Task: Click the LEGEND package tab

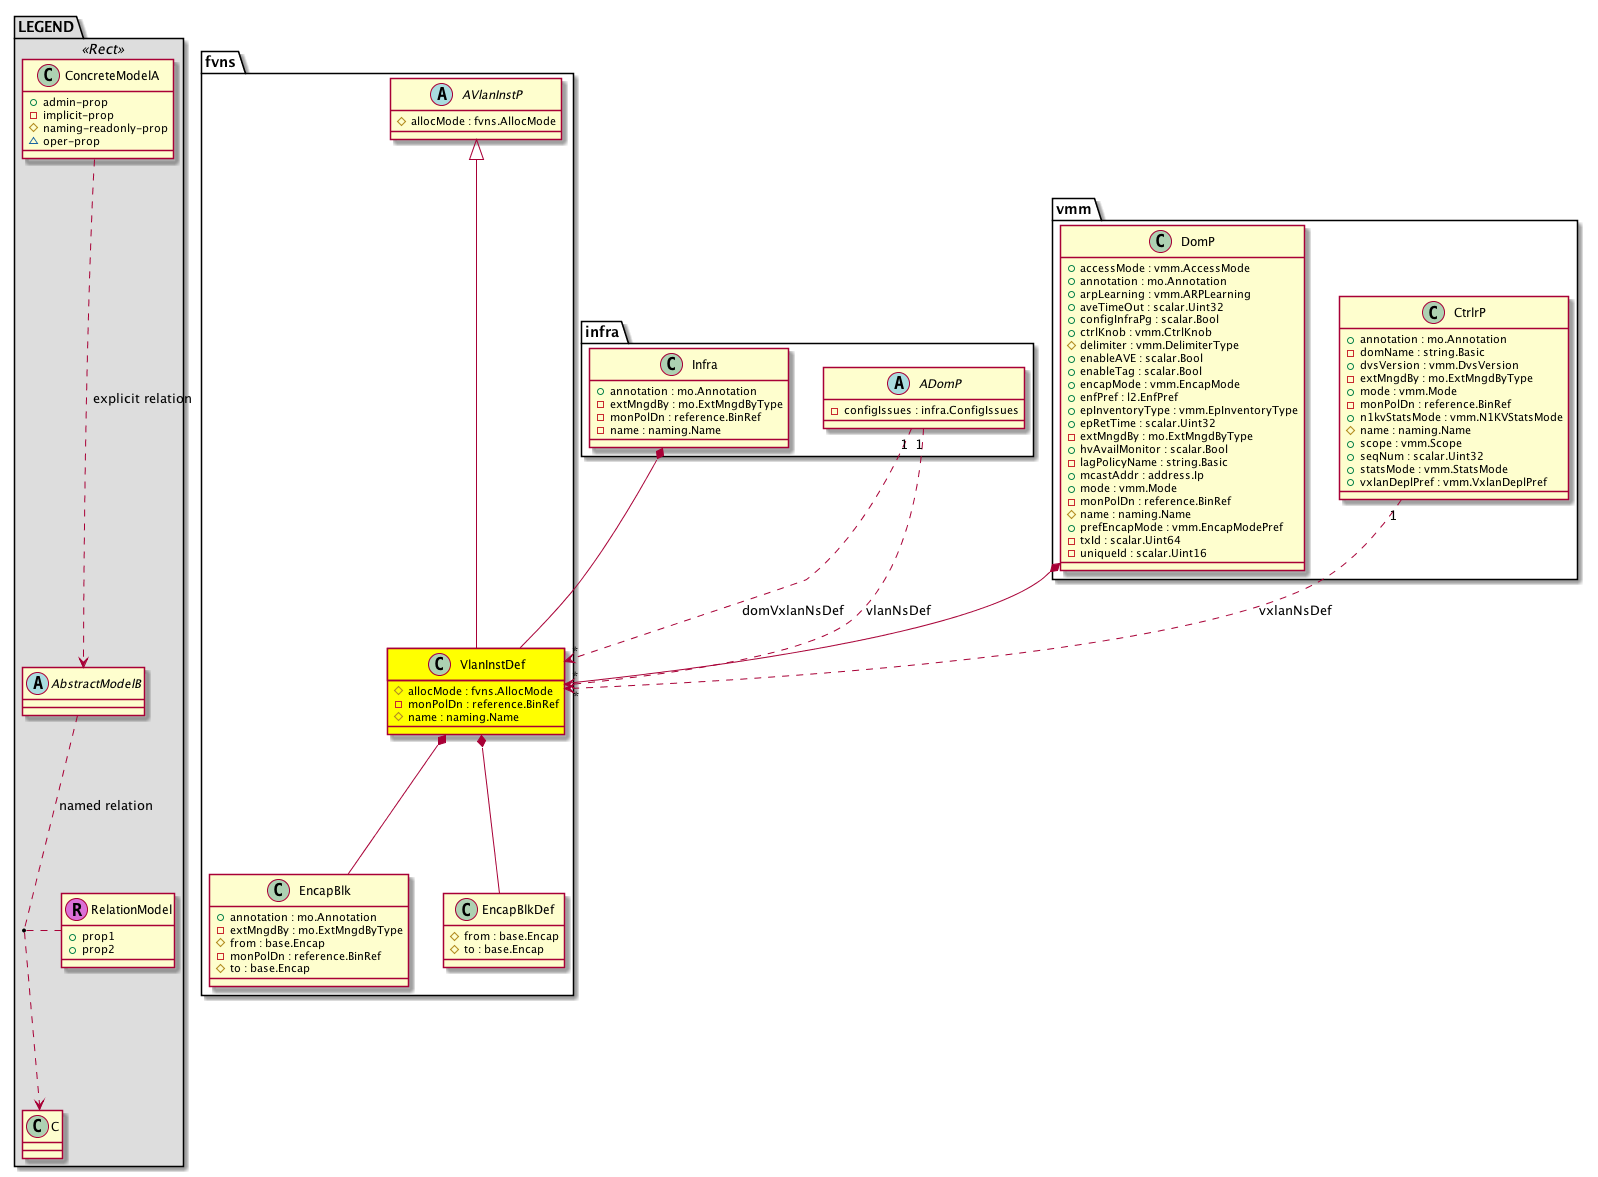Action: tap(46, 27)
